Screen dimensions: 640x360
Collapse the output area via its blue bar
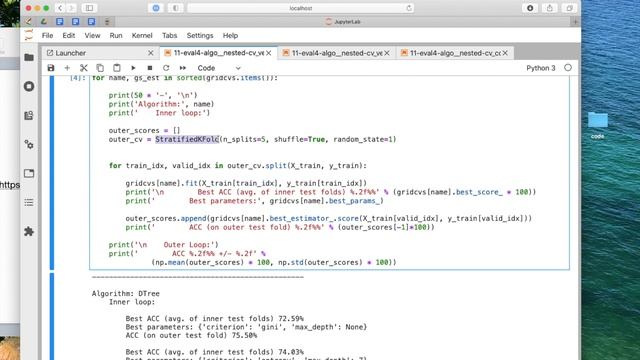(x=52, y=317)
